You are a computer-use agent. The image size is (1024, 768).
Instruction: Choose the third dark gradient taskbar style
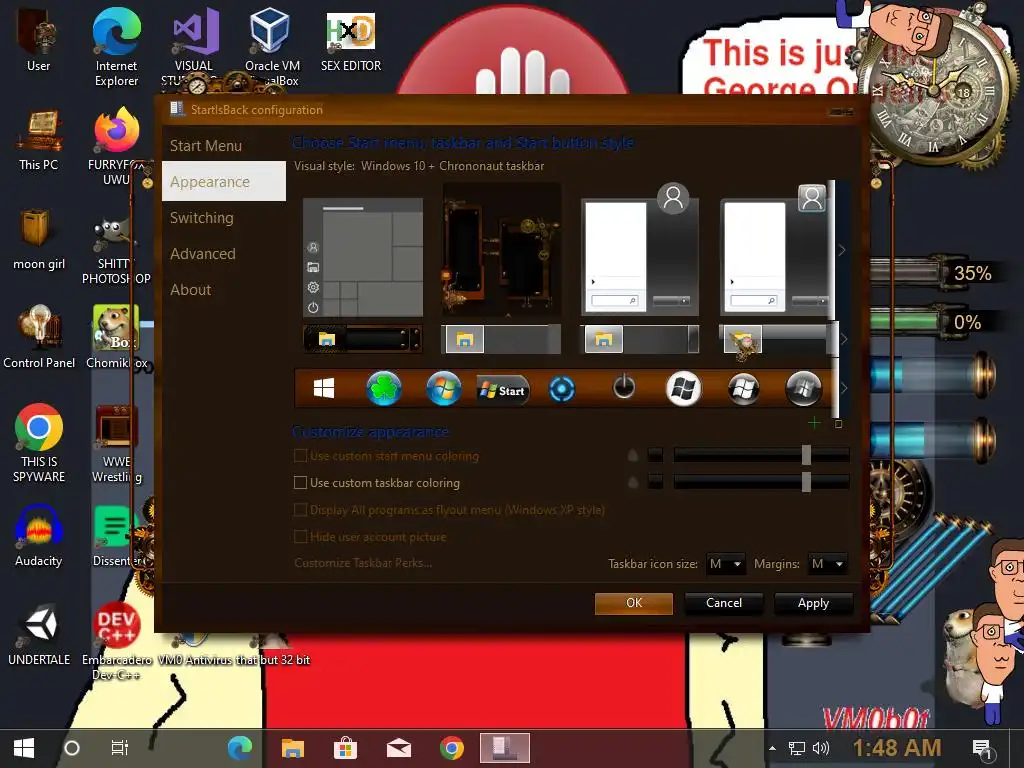(639, 339)
